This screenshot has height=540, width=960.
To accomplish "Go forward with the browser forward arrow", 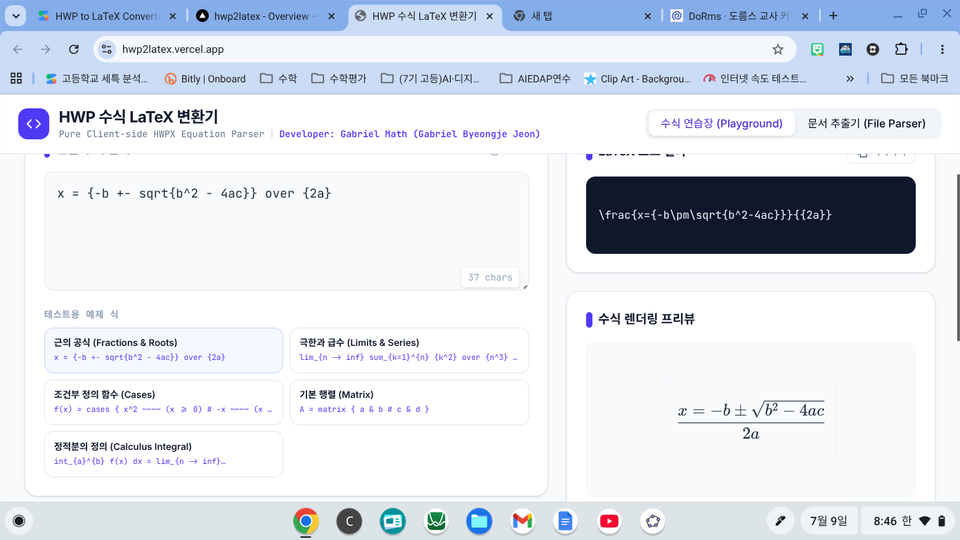I will click(x=45, y=49).
